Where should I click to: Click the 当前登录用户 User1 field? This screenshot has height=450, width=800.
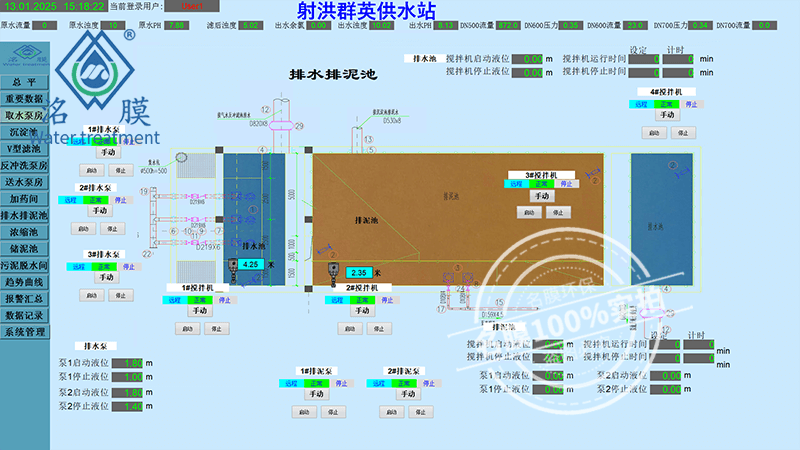click(191, 6)
